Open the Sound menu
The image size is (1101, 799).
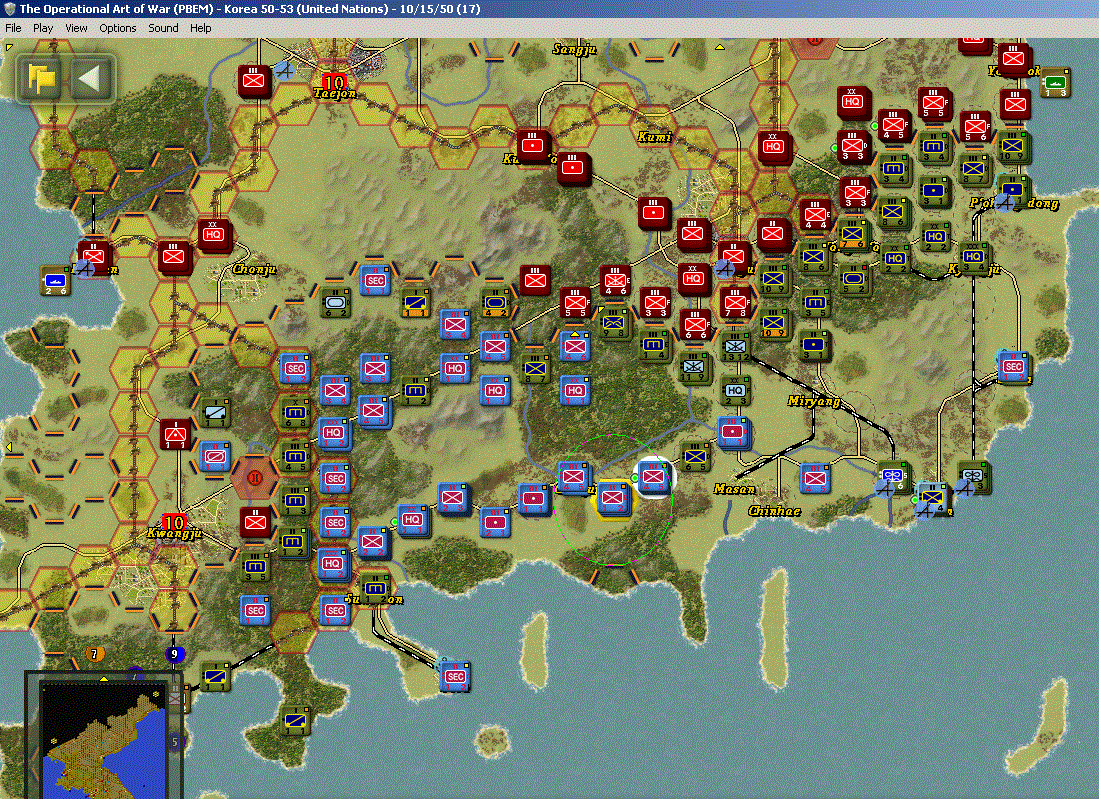[163, 28]
